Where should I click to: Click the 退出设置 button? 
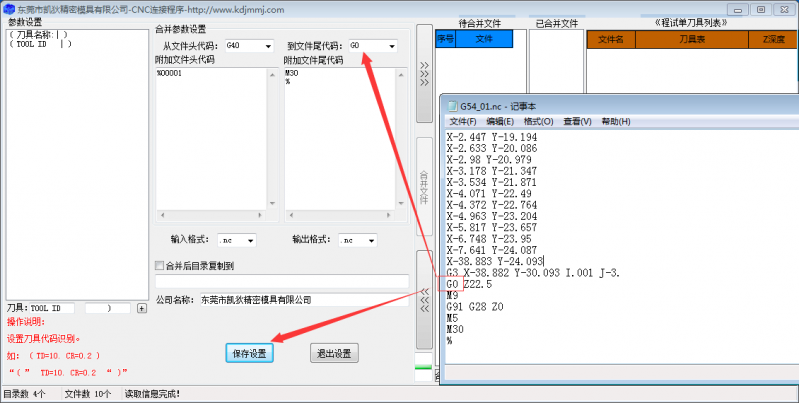tap(334, 353)
